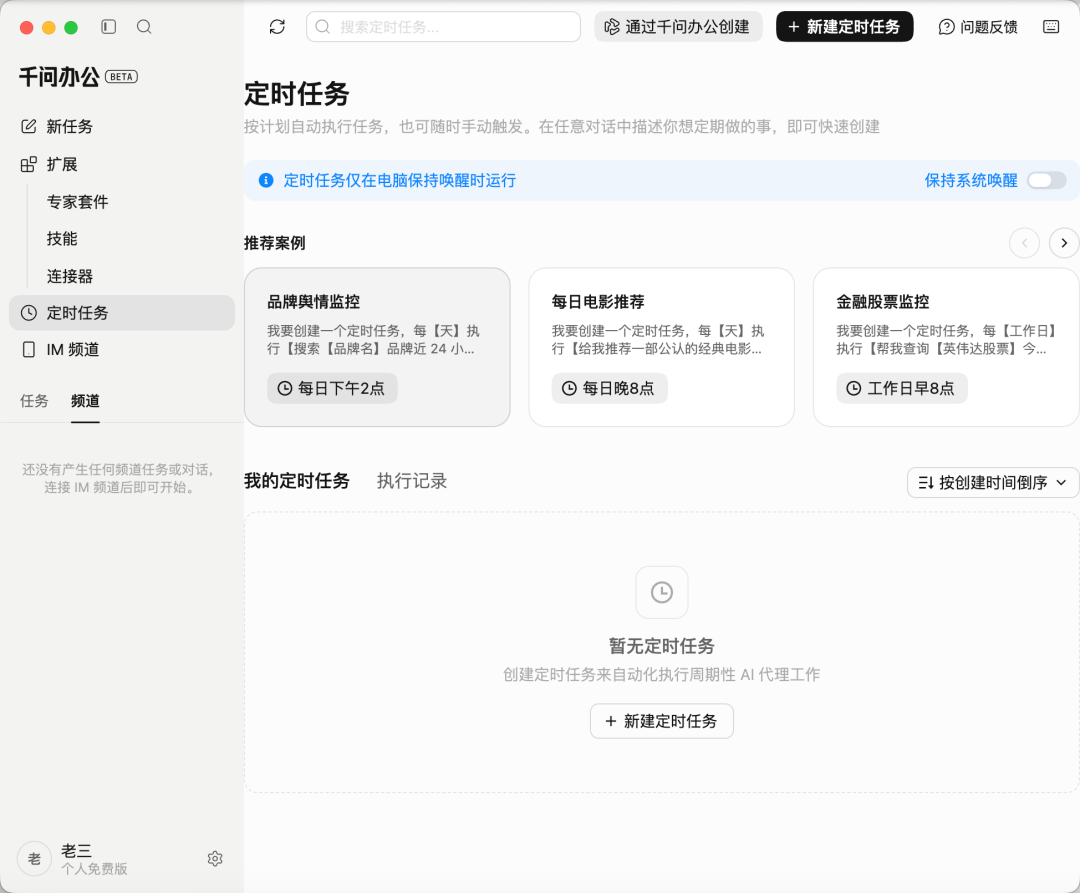The width and height of the screenshot is (1080, 893).
Task: Click 暂无定时任务 message
Action: click(x=661, y=646)
